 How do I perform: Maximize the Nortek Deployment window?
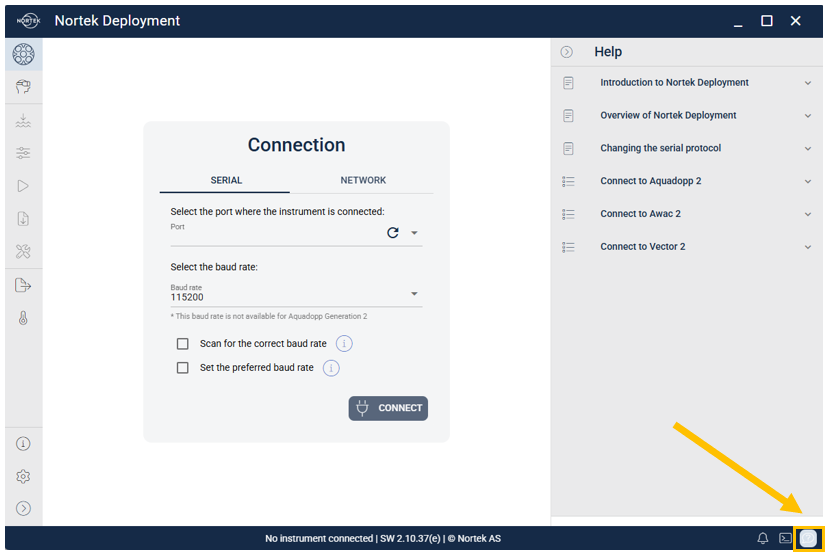click(x=767, y=21)
